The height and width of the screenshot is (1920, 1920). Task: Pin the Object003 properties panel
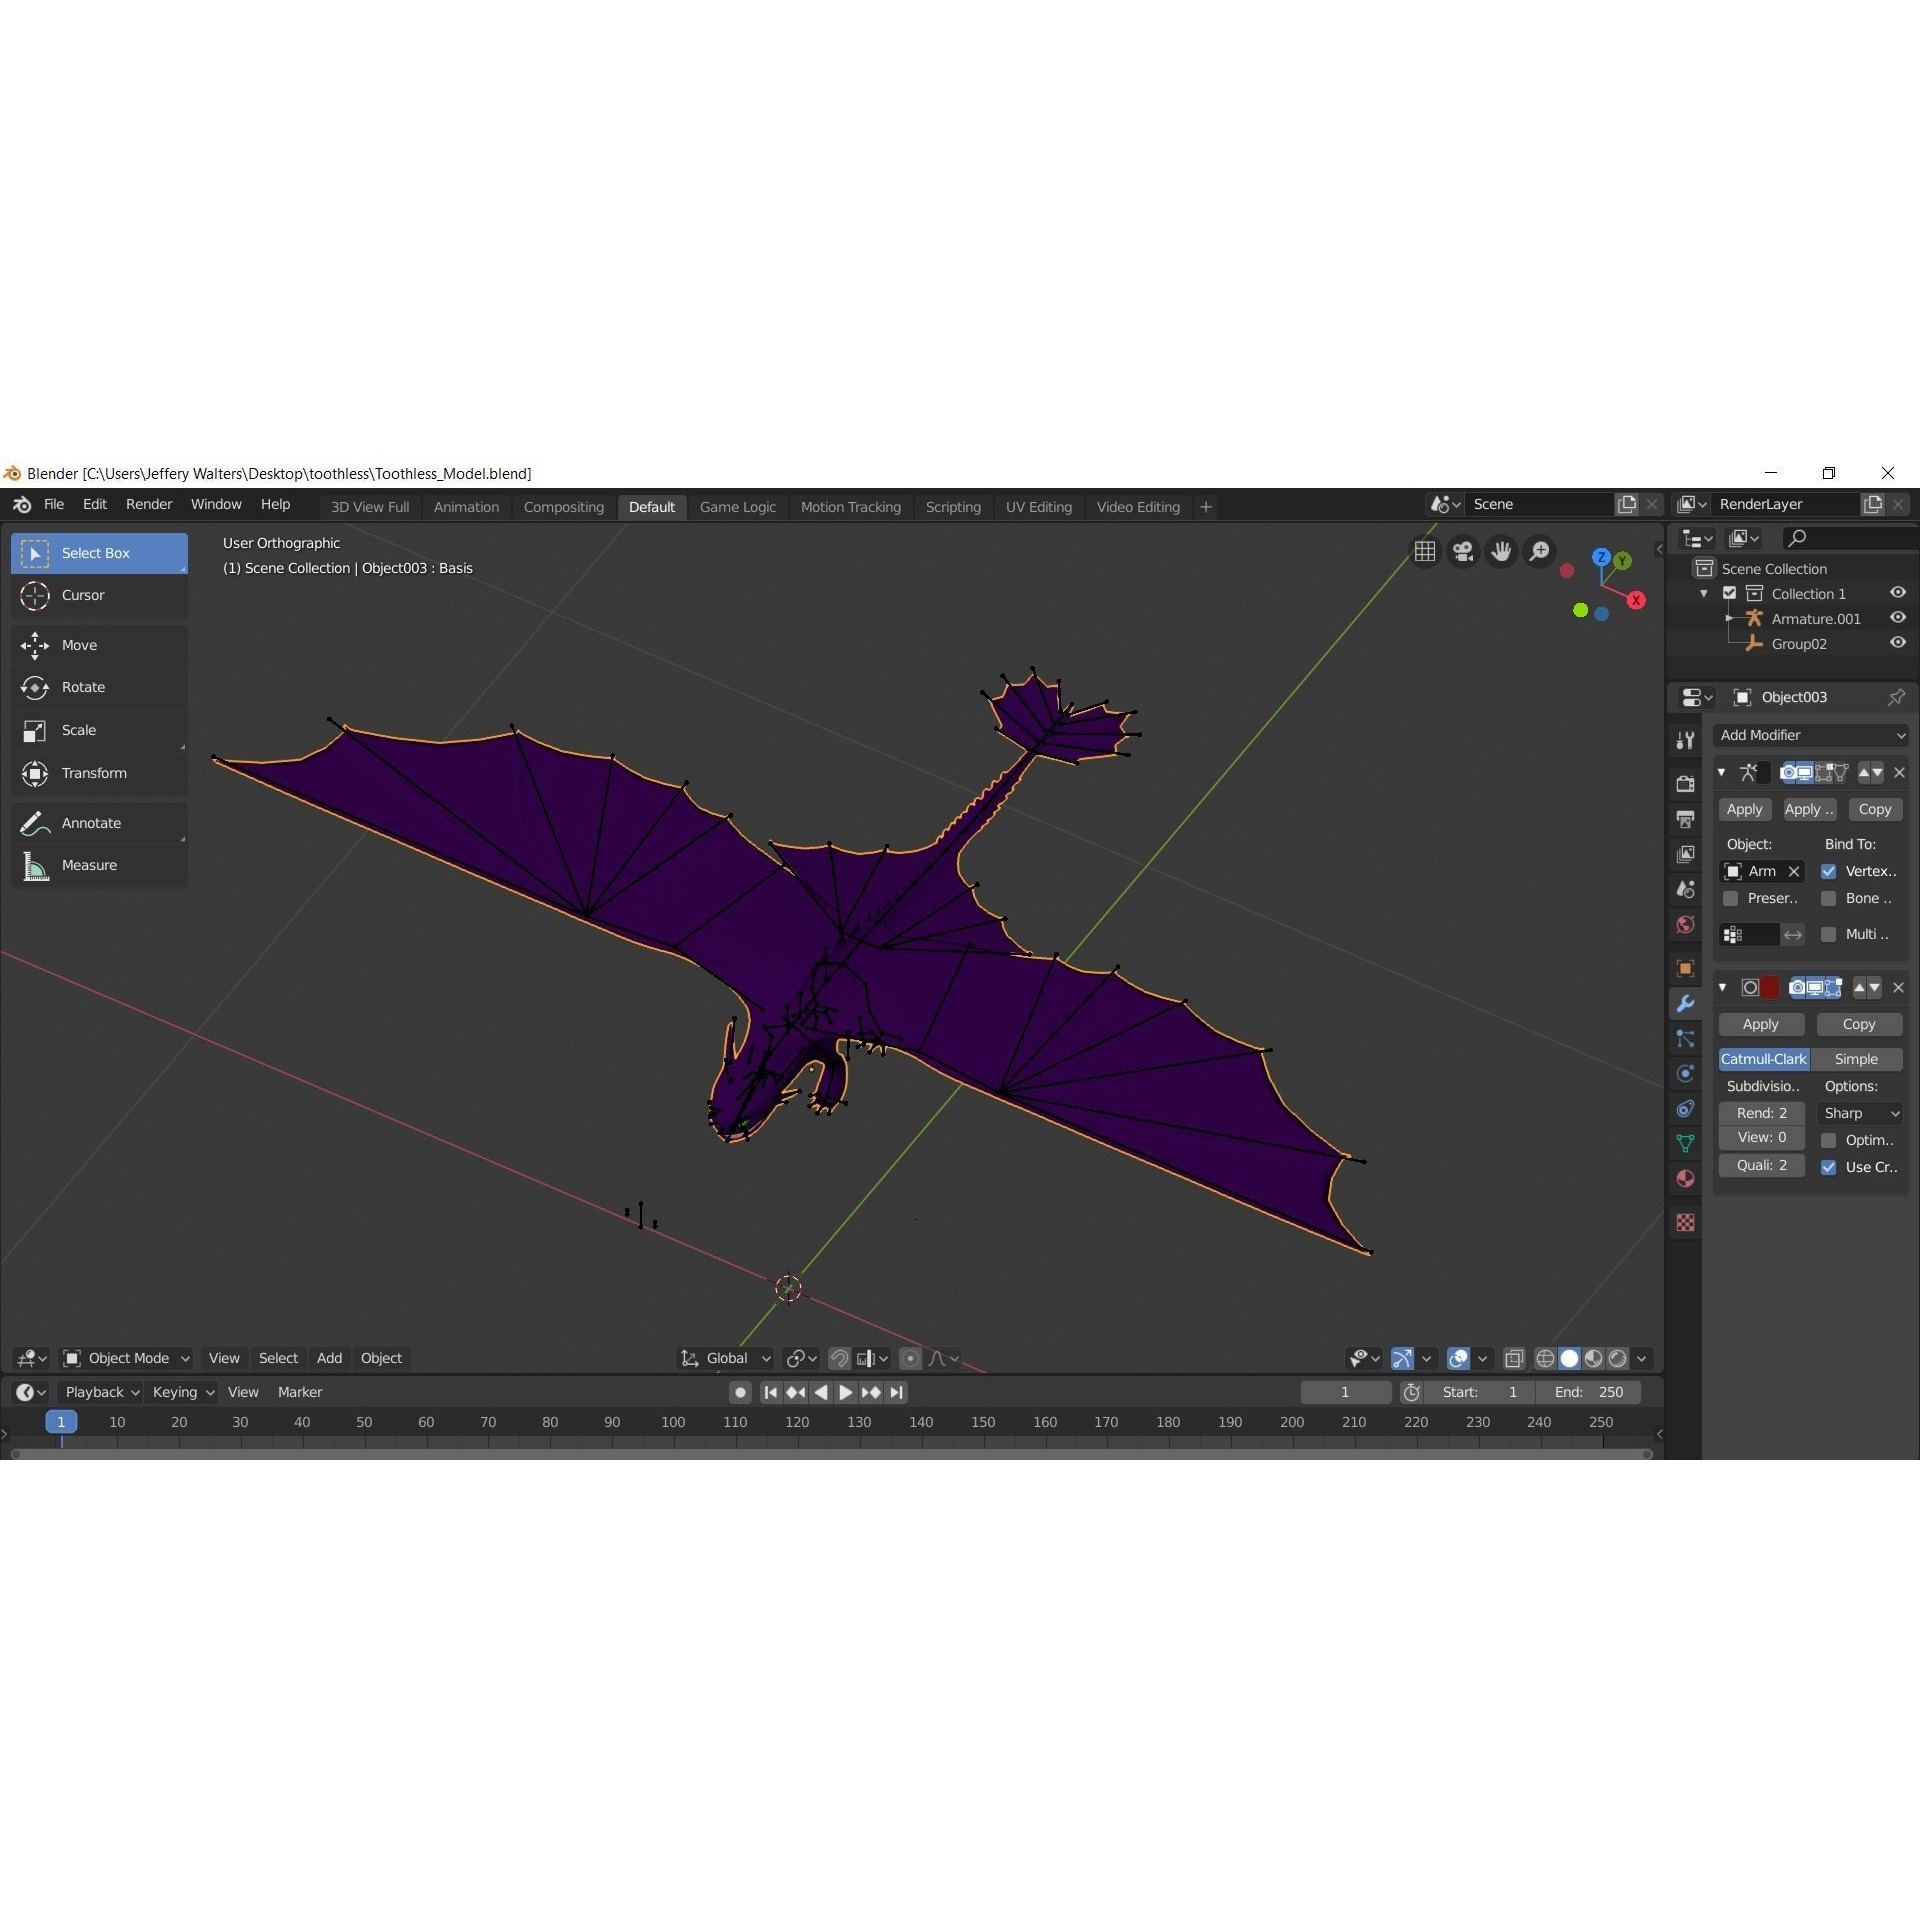coord(1895,697)
